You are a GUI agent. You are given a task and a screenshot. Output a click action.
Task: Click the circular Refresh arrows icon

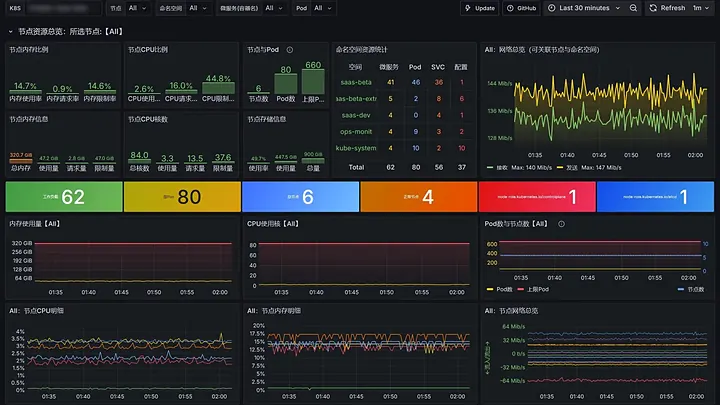(653, 8)
